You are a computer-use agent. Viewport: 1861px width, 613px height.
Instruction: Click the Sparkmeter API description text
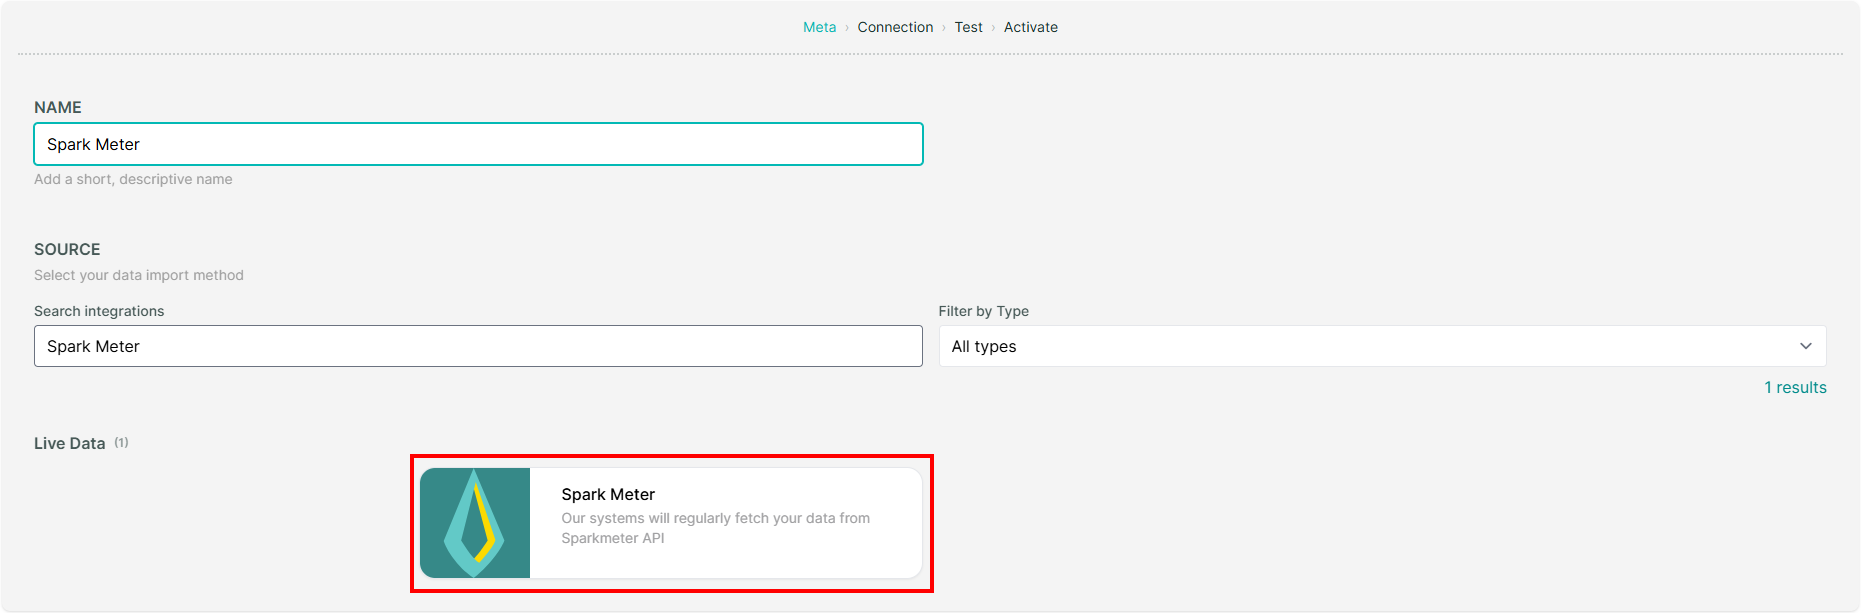[715, 528]
